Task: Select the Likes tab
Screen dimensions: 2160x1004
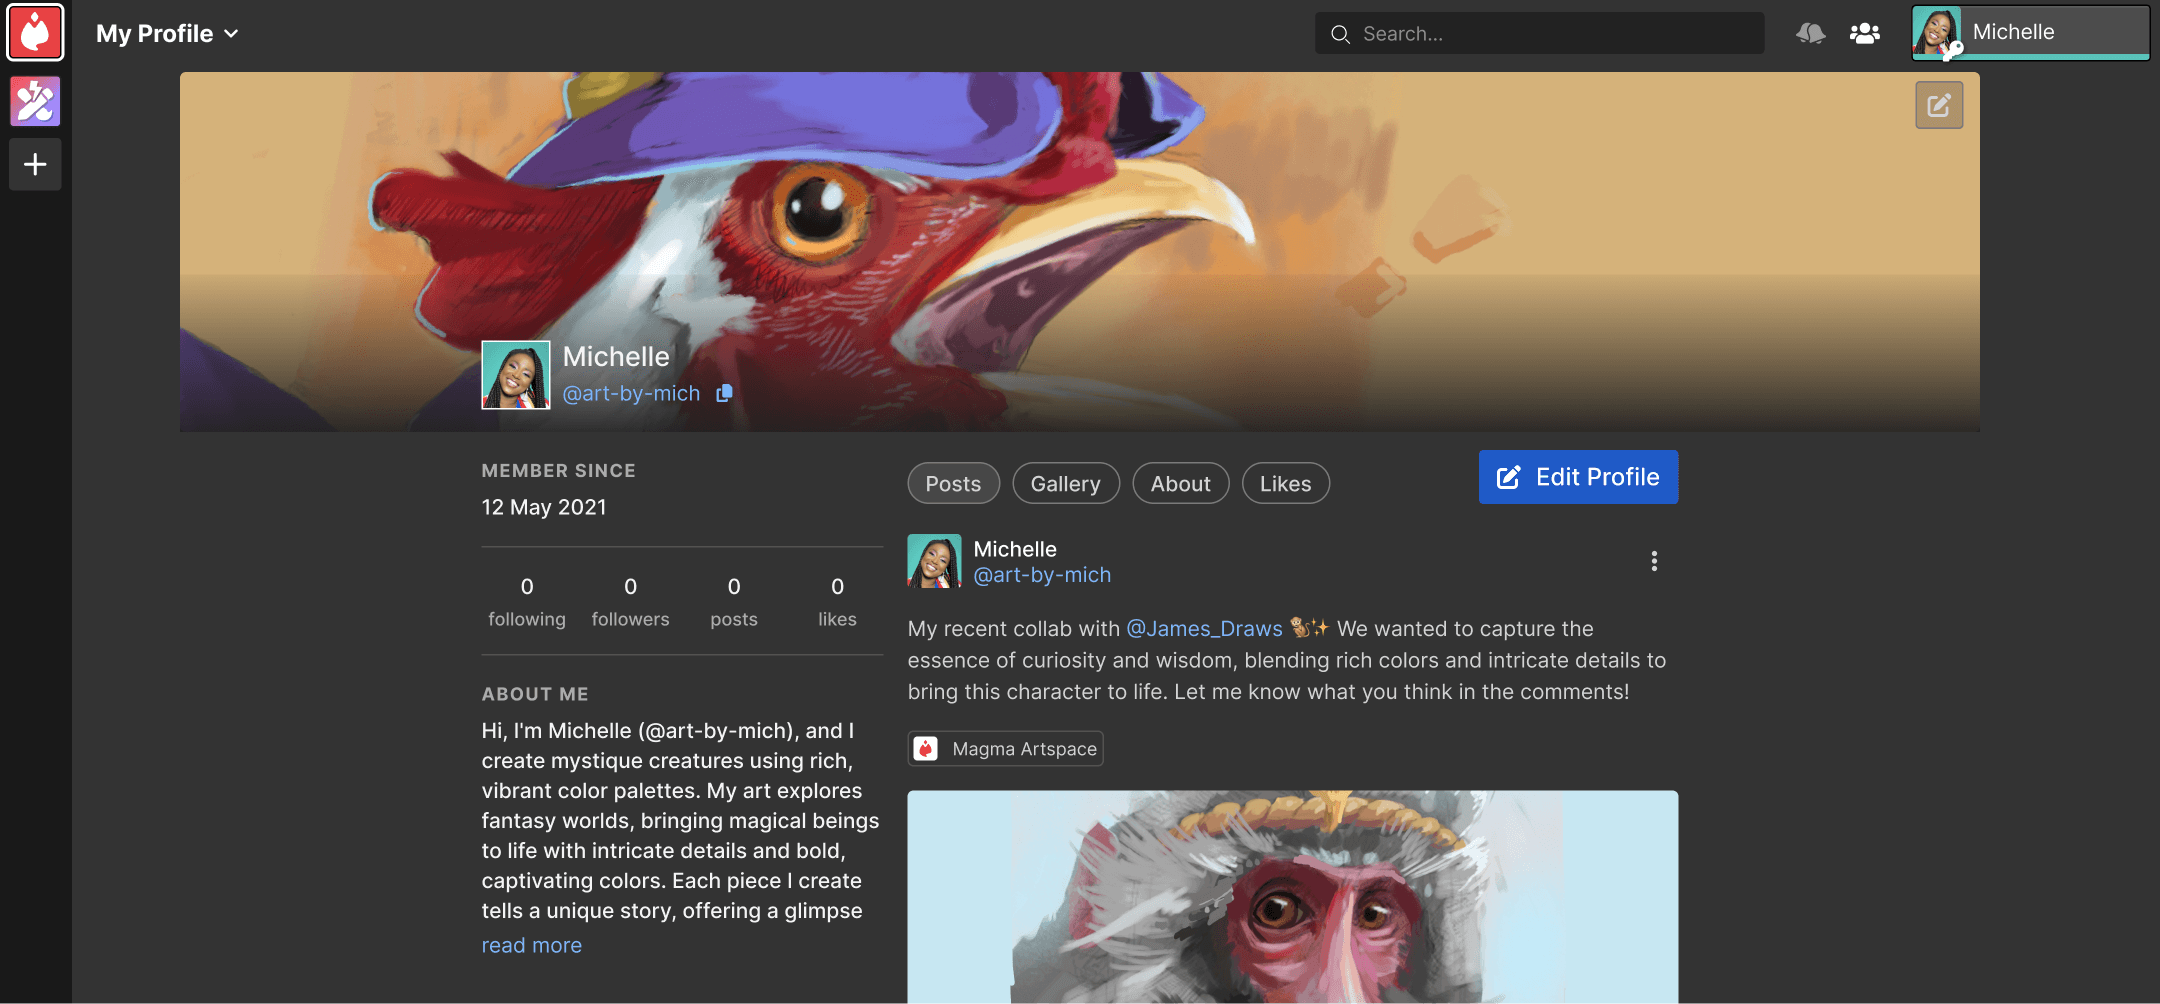Action: tap(1285, 484)
